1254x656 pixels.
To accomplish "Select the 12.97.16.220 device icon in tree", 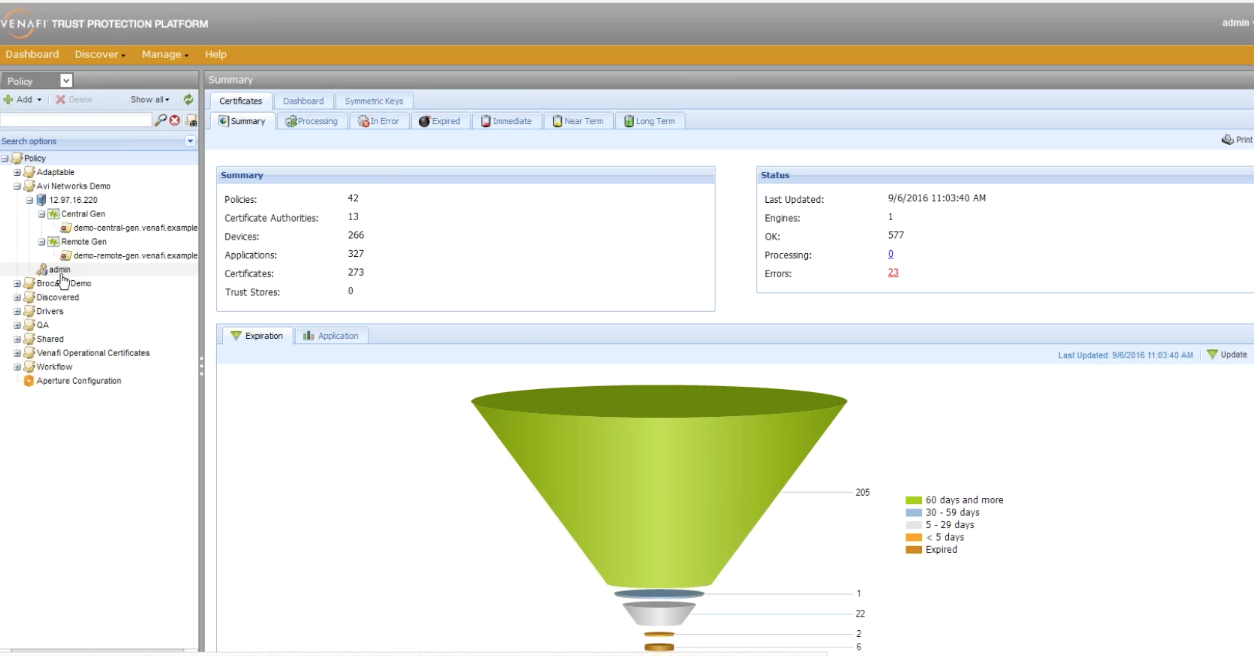I will [42, 200].
